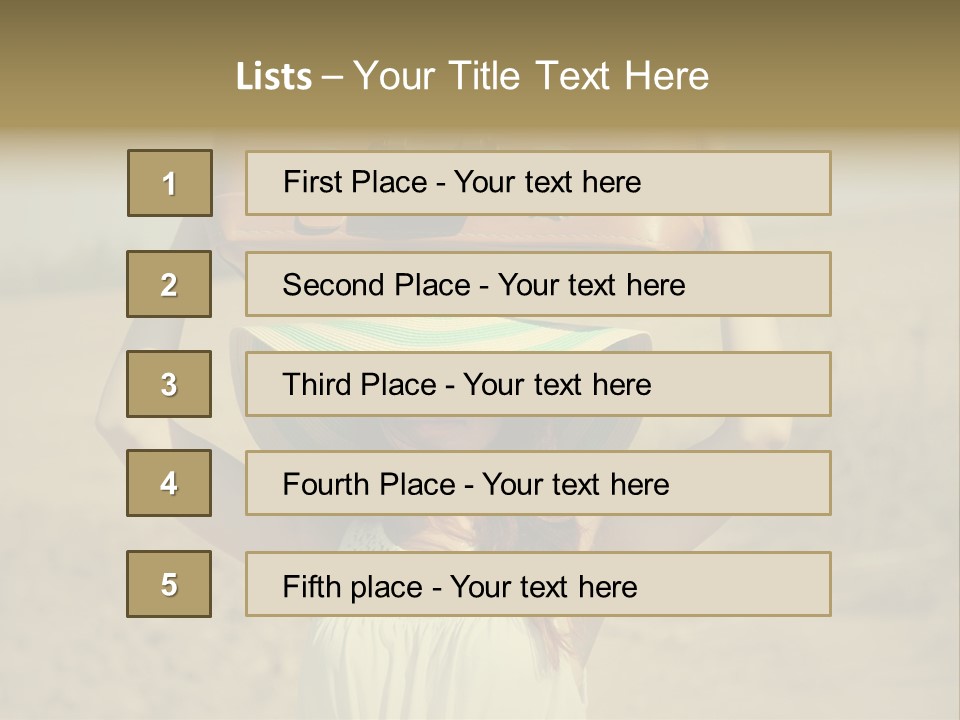The width and height of the screenshot is (960, 720).
Task: Click the word 'Third' in the list
Action: tap(318, 385)
